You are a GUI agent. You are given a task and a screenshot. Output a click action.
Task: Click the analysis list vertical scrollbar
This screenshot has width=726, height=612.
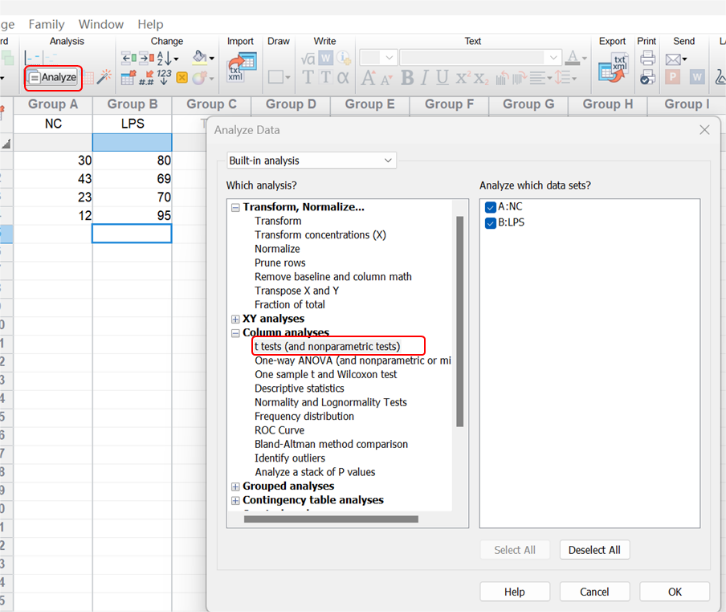click(460, 321)
